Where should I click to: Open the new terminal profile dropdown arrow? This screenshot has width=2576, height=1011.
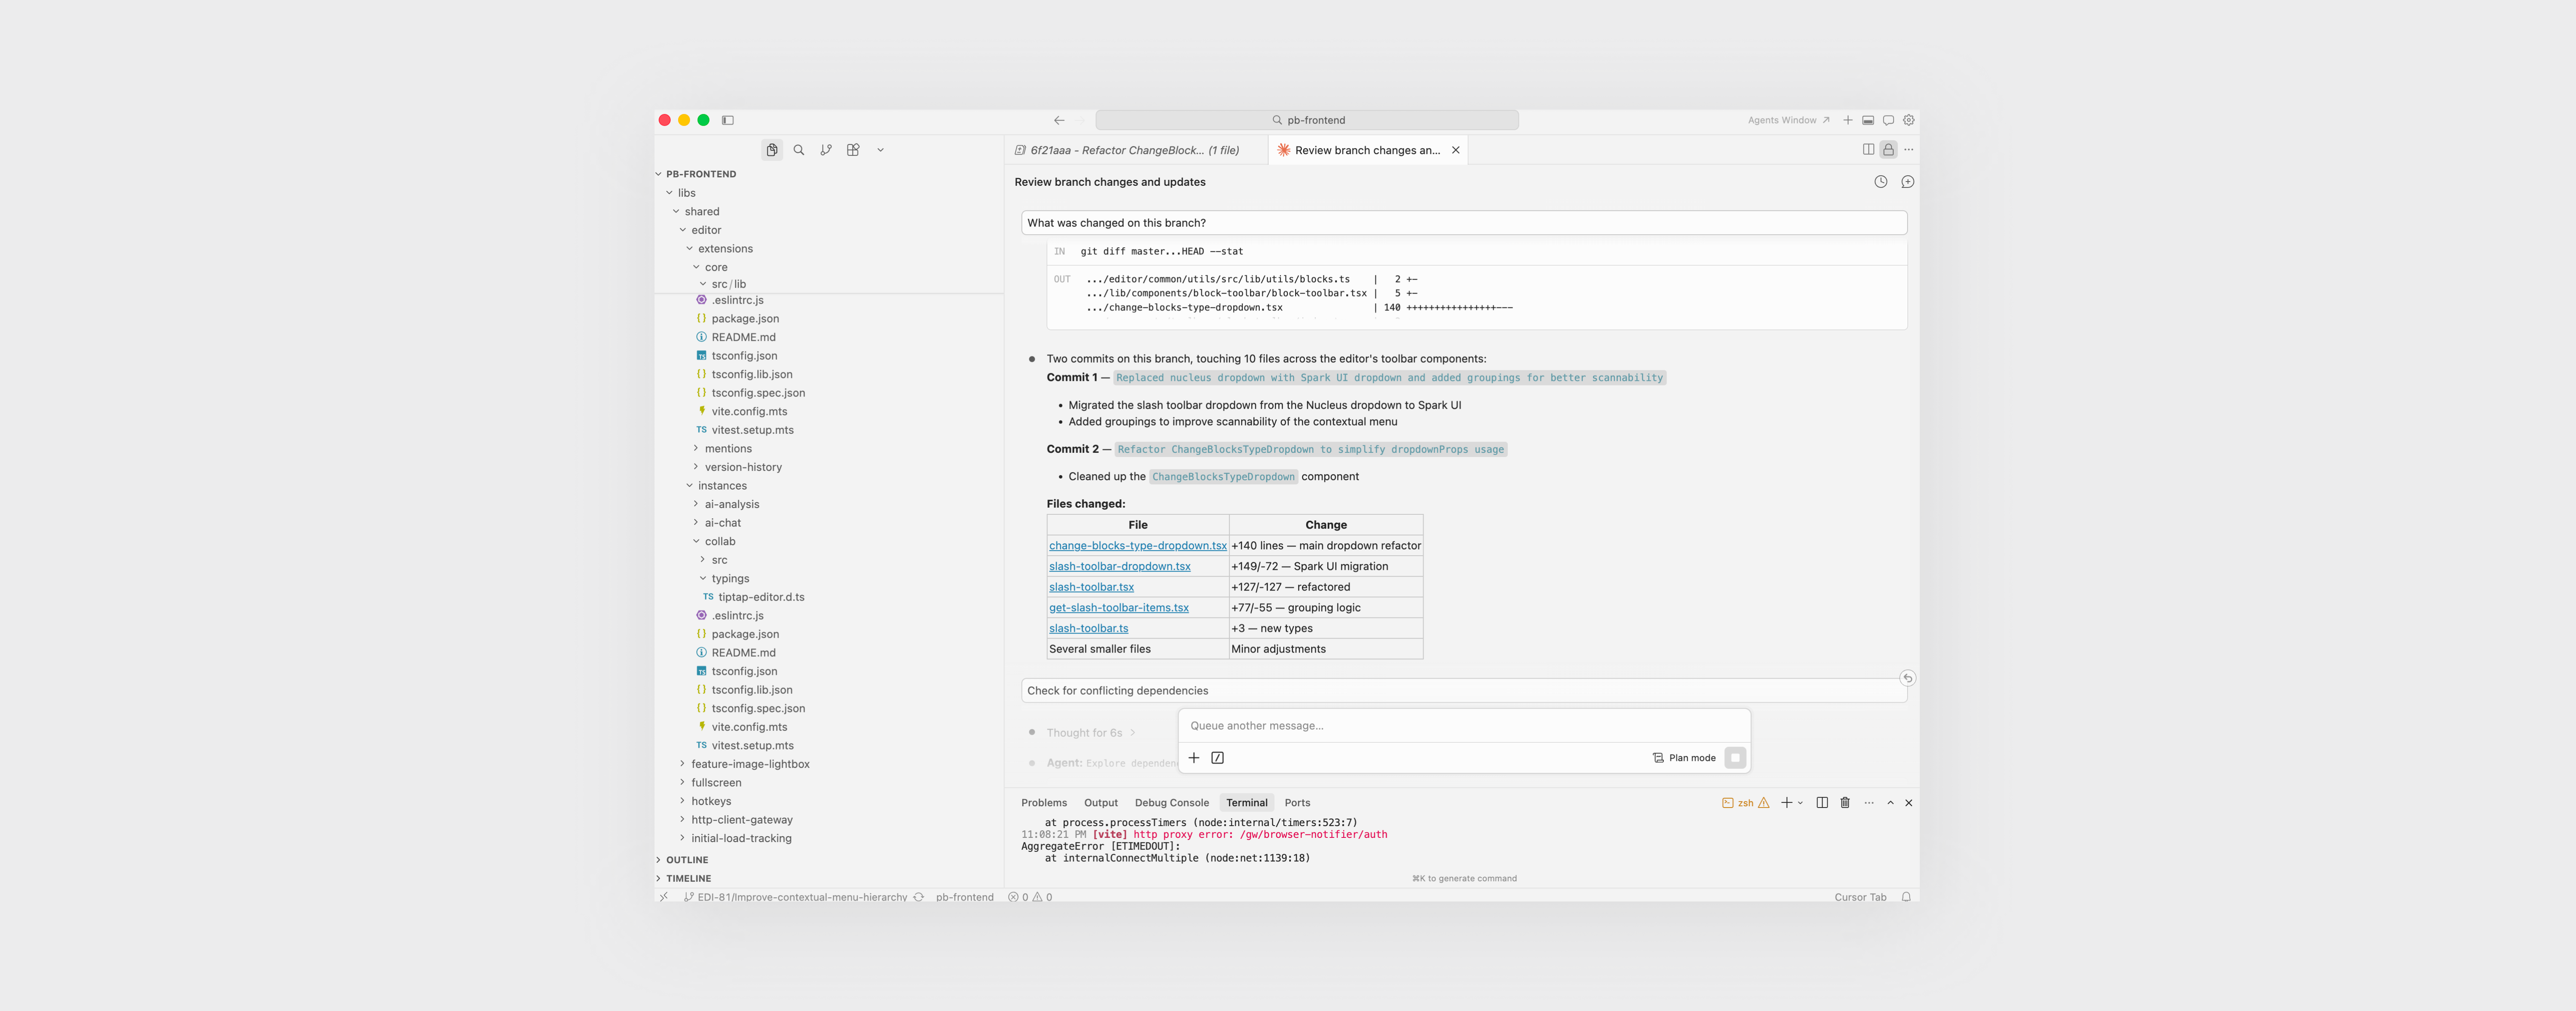pos(1800,803)
